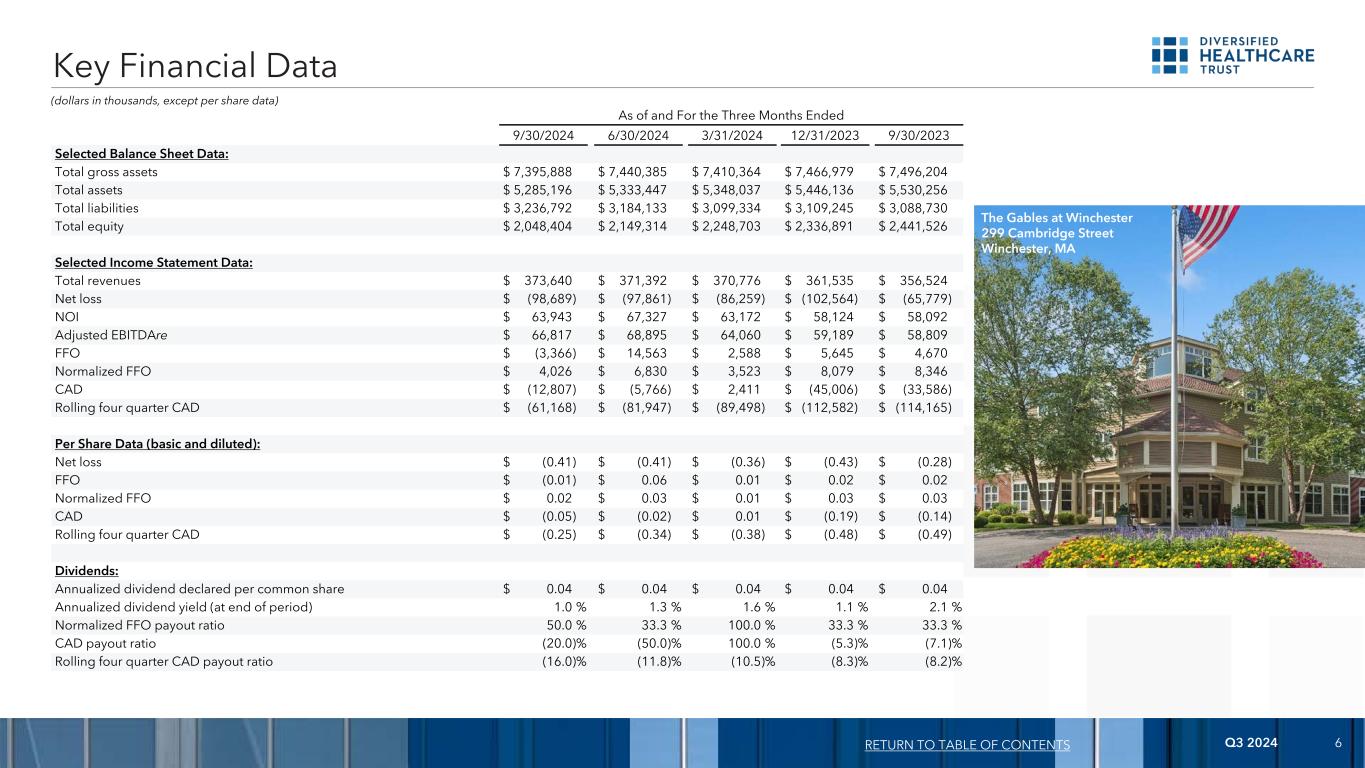Click the Total gross assets row label
Viewport: 1365px width, 768px height.
106,172
